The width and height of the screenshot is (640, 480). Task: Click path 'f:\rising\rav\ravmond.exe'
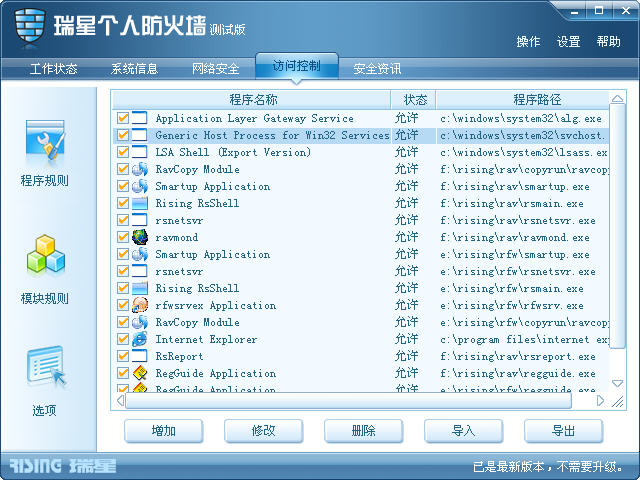(515, 238)
